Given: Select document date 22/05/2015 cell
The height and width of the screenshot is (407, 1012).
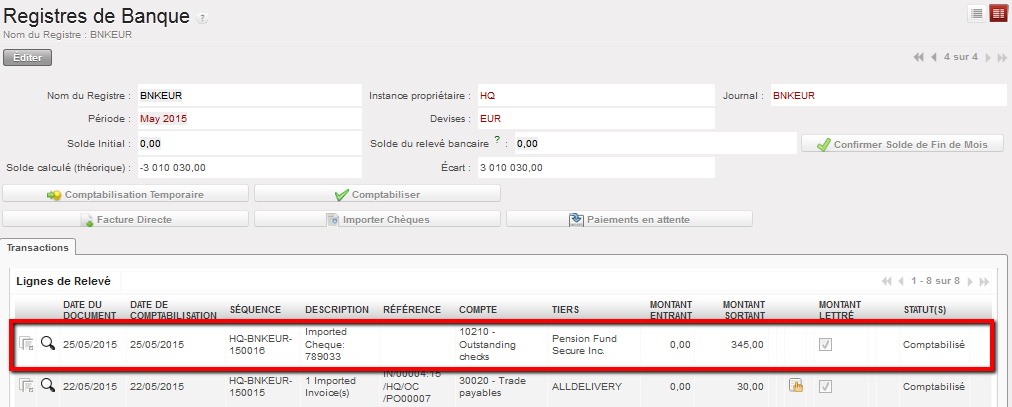Looking at the screenshot, I should (x=90, y=386).
